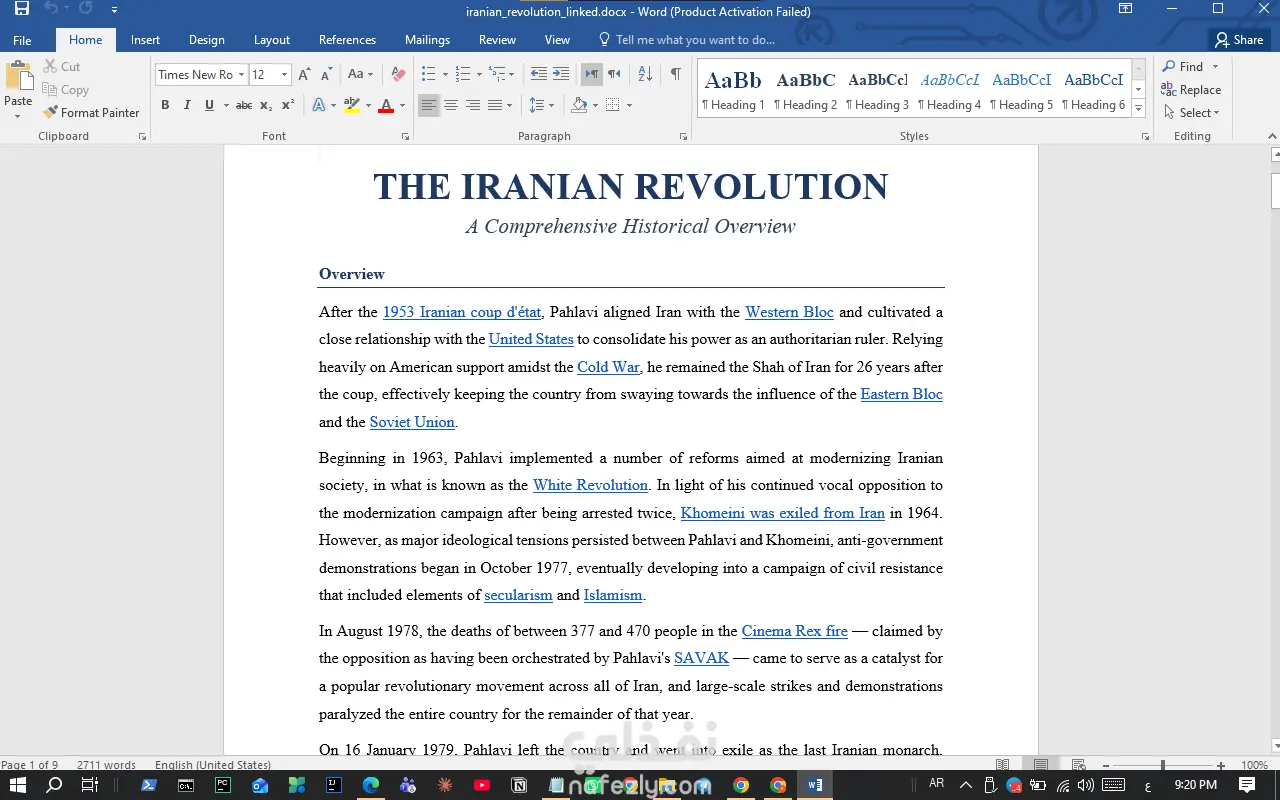Apply the red font color
Viewport: 1280px width, 800px height.
pos(386,105)
